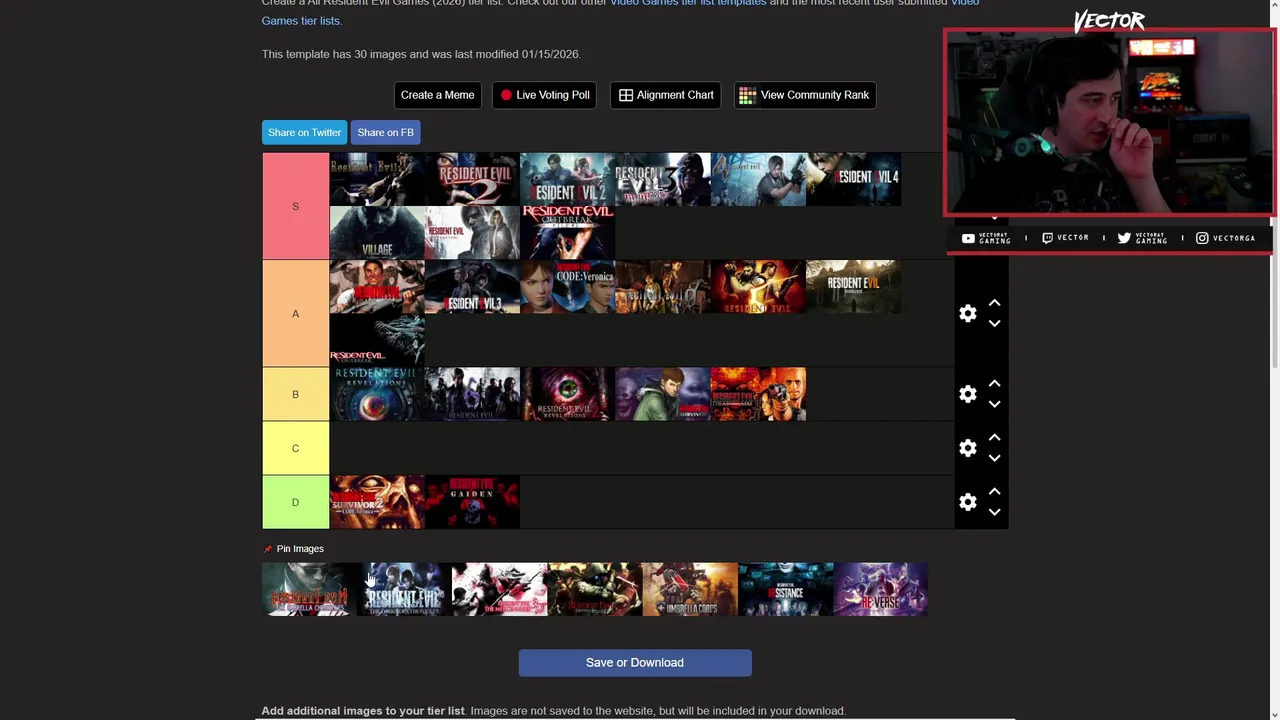This screenshot has height=720, width=1280.
Task: Open settings gear for tier C
Action: click(x=967, y=448)
